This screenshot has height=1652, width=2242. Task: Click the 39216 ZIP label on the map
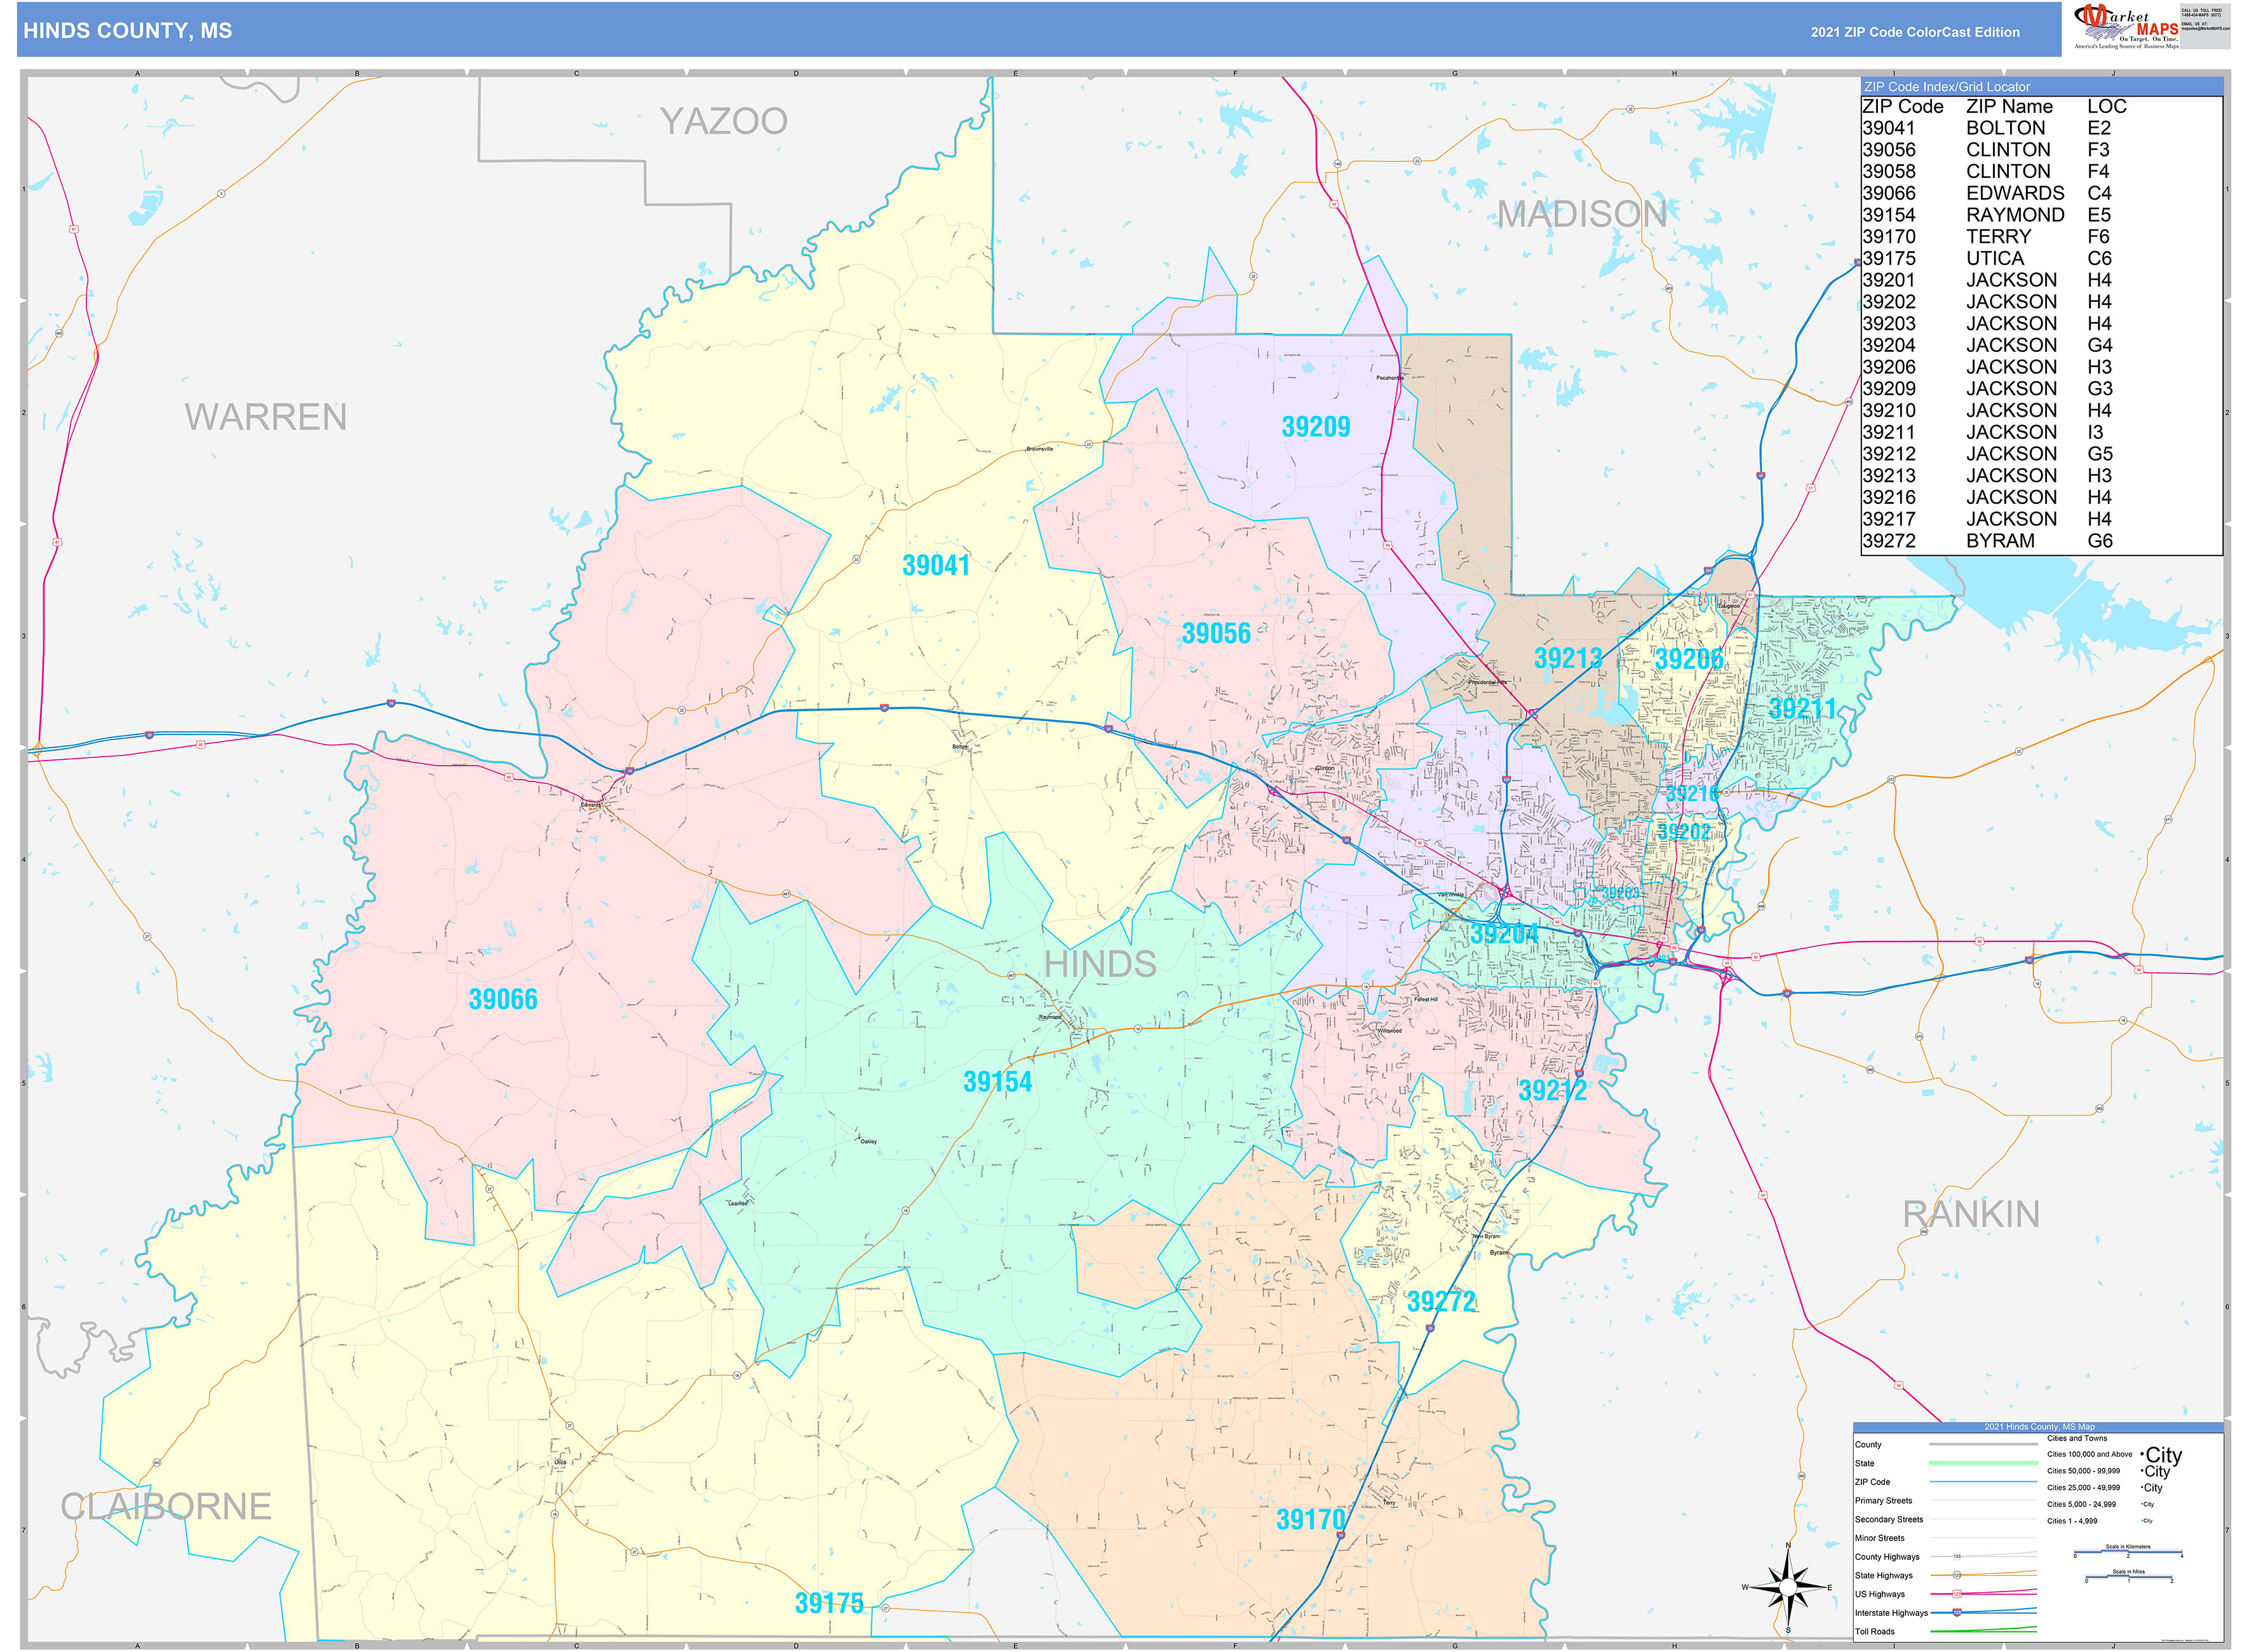coord(1692,794)
